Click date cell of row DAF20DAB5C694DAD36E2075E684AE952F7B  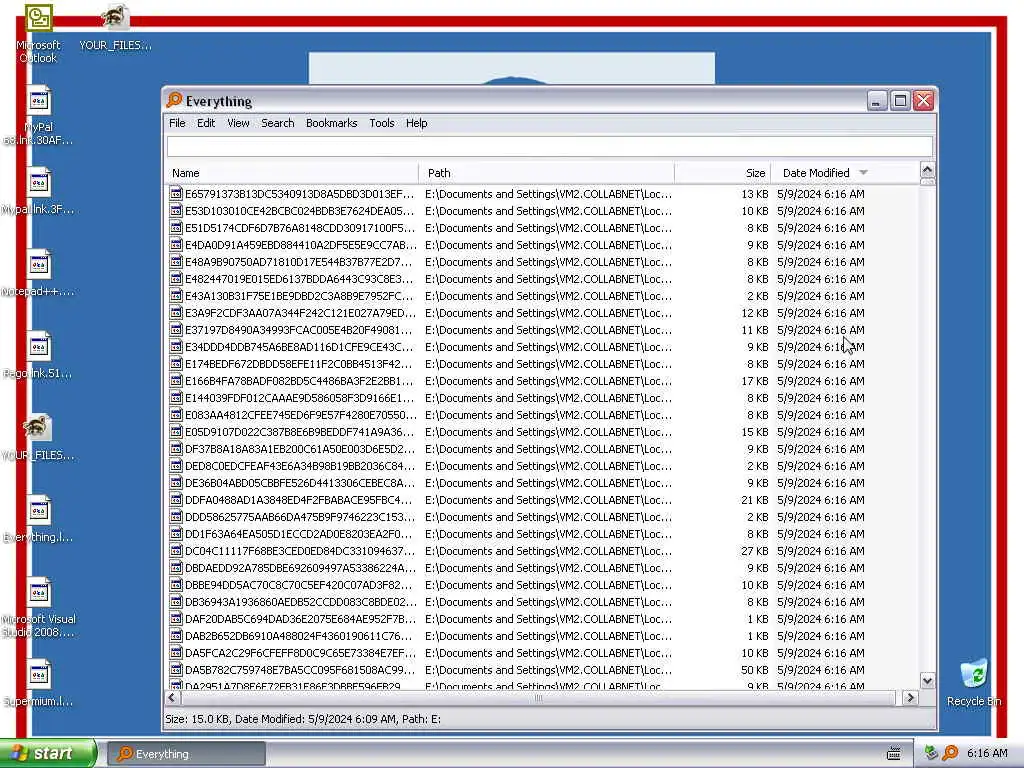coord(820,618)
